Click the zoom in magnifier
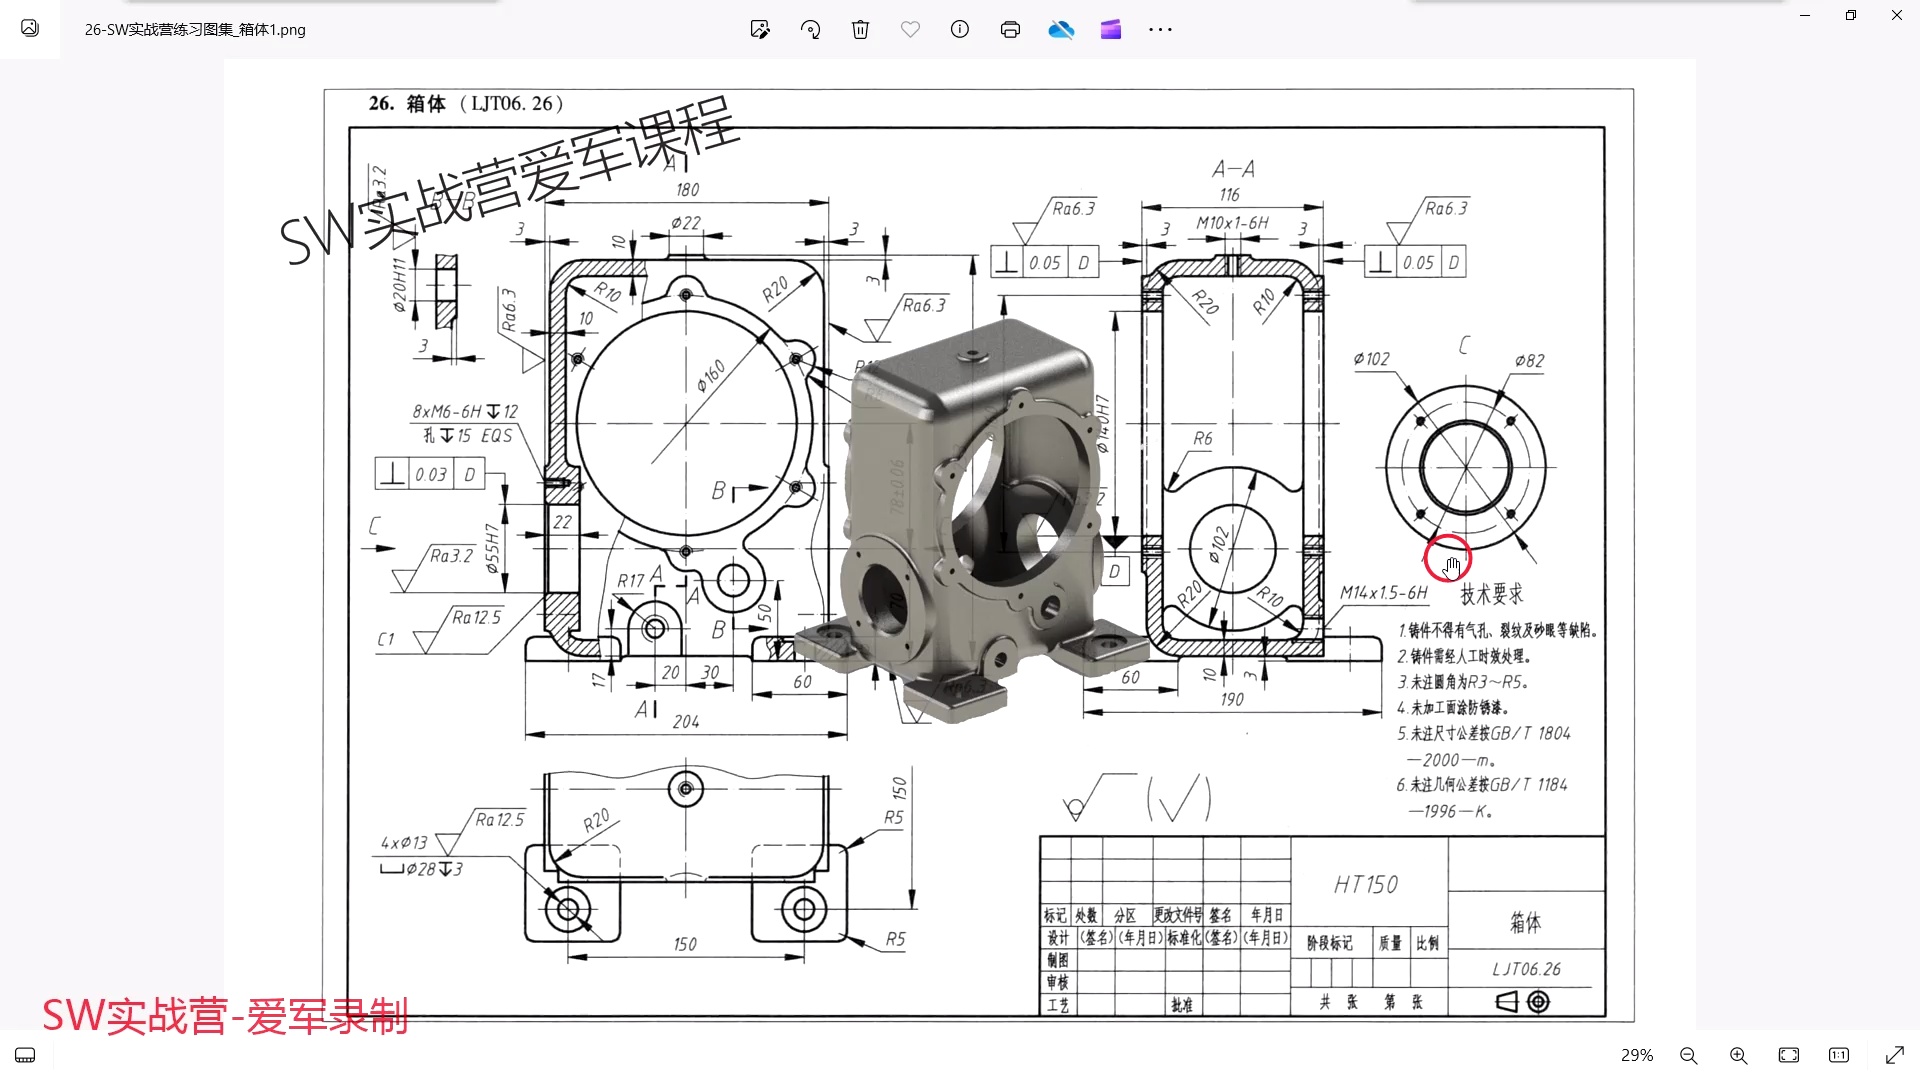Image resolution: width=1920 pixels, height=1080 pixels. tap(1739, 1055)
